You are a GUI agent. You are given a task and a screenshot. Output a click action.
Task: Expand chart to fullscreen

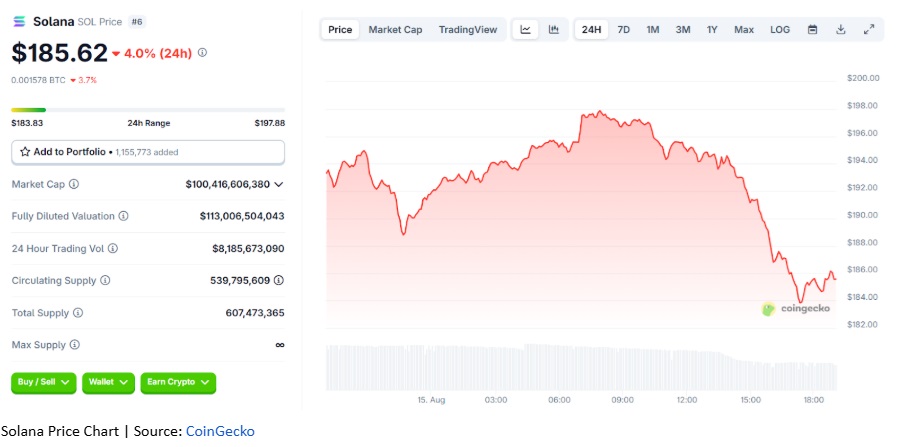click(x=868, y=30)
